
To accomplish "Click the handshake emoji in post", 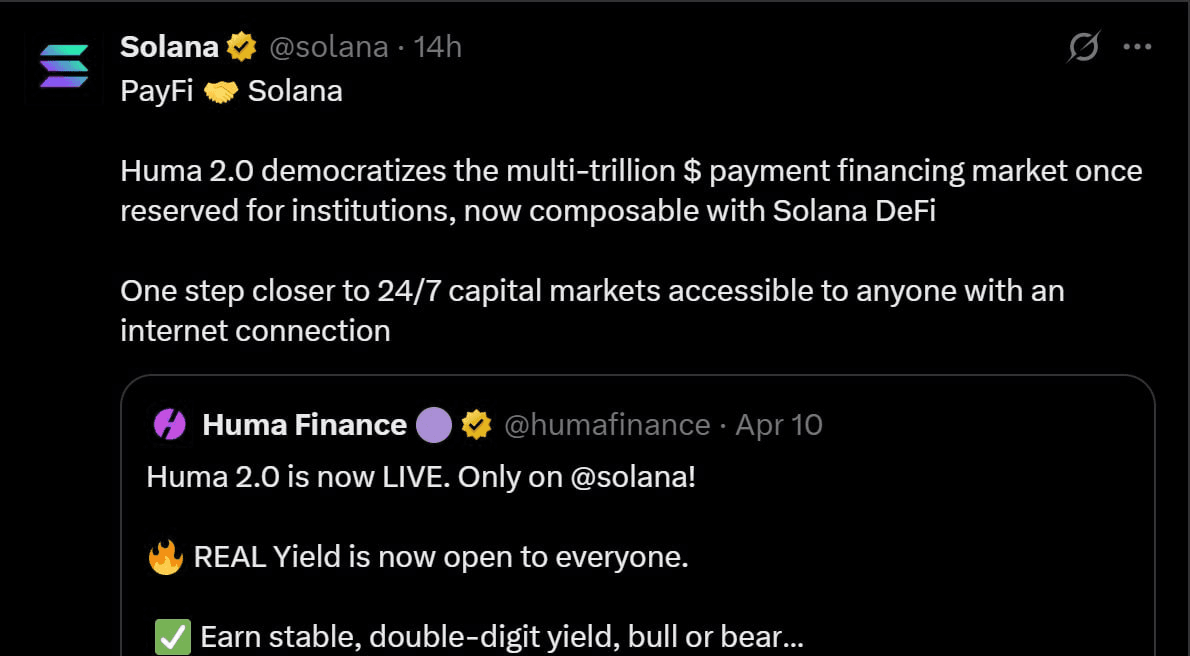I will pyautogui.click(x=220, y=92).
